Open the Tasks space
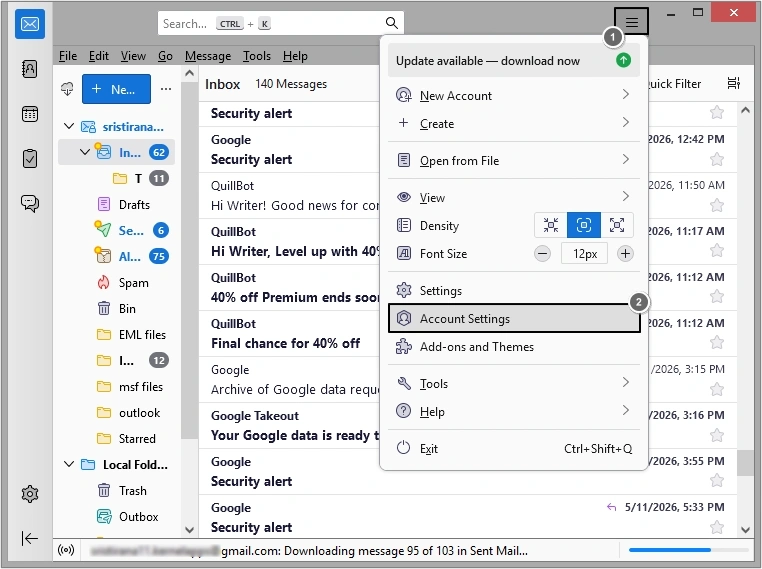The width and height of the screenshot is (762, 569). [x=30, y=158]
